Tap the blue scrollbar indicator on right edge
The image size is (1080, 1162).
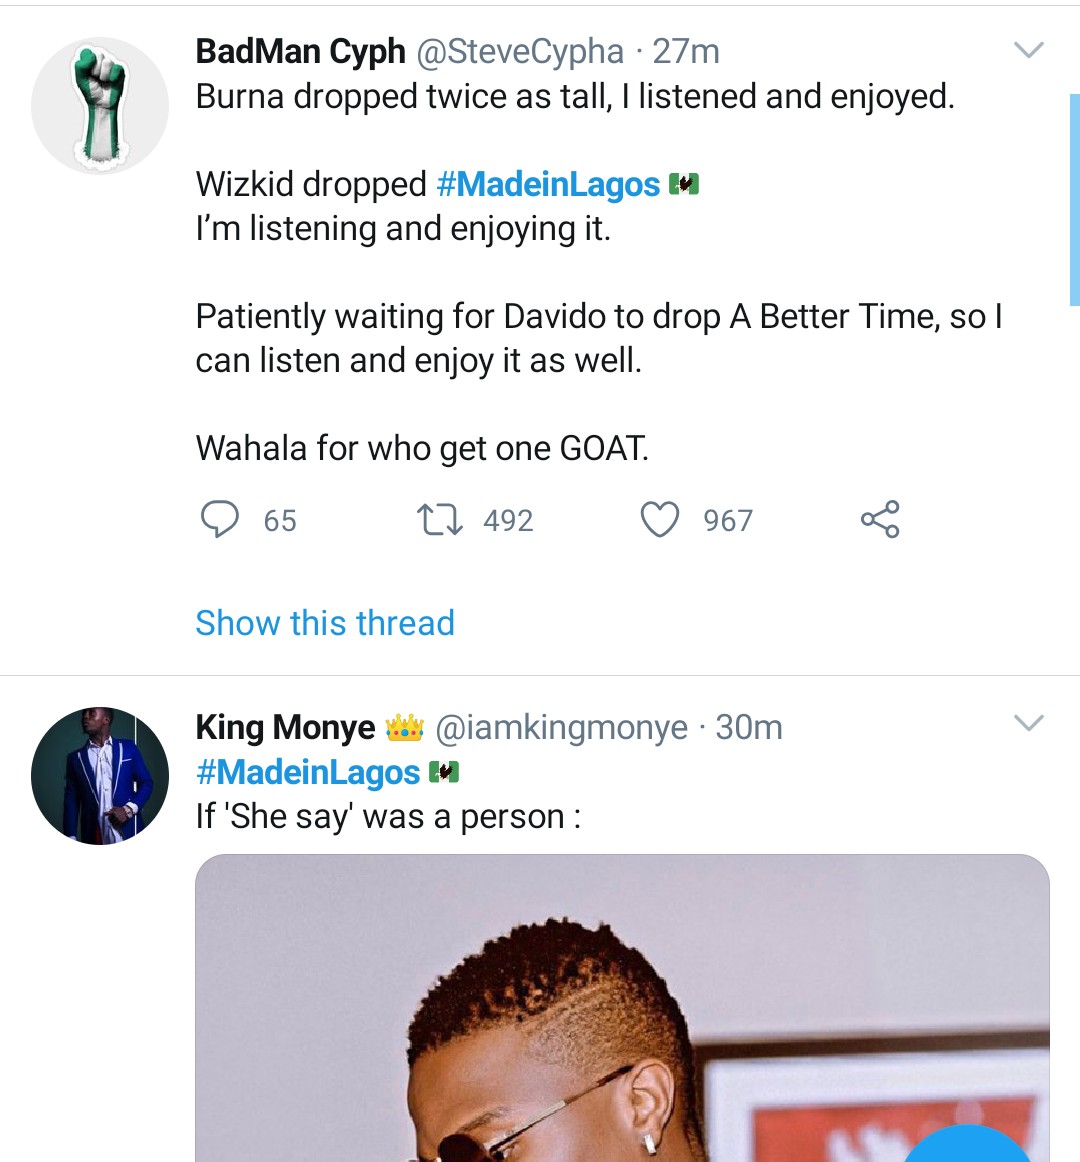[x=1074, y=200]
